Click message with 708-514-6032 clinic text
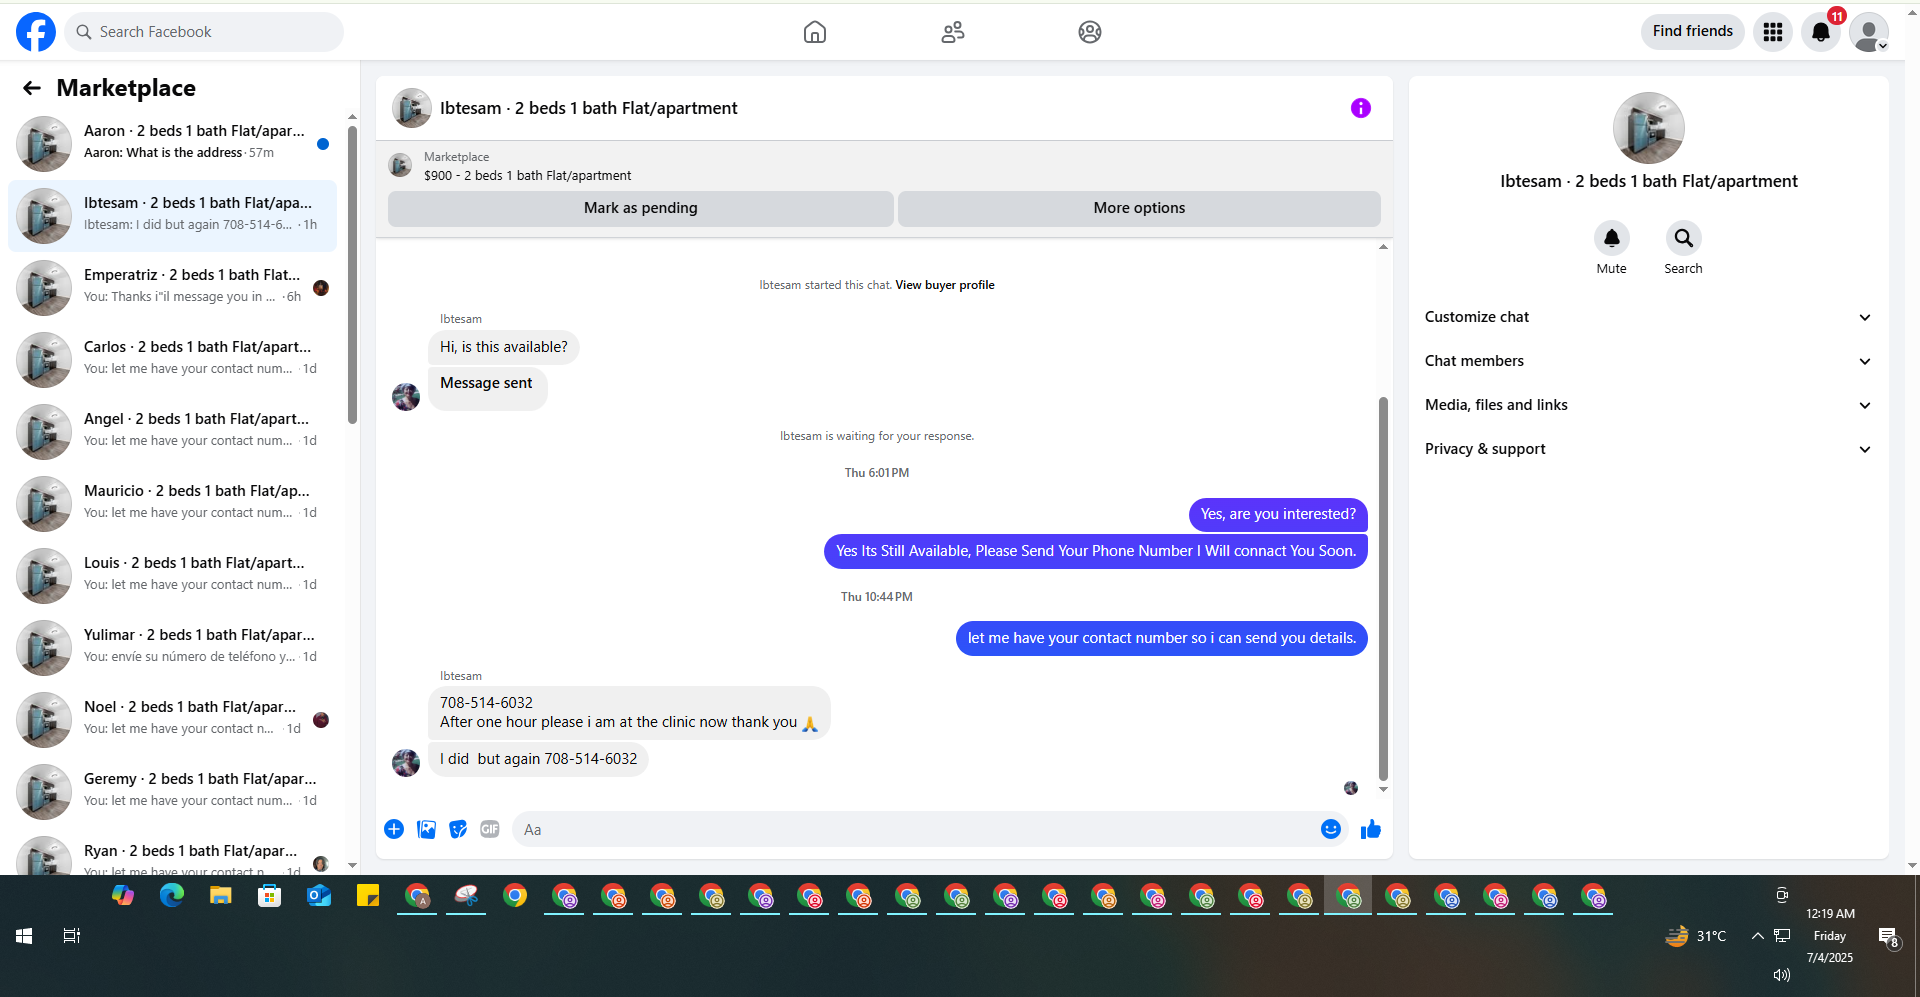Image resolution: width=1920 pixels, height=997 pixels. pos(629,712)
